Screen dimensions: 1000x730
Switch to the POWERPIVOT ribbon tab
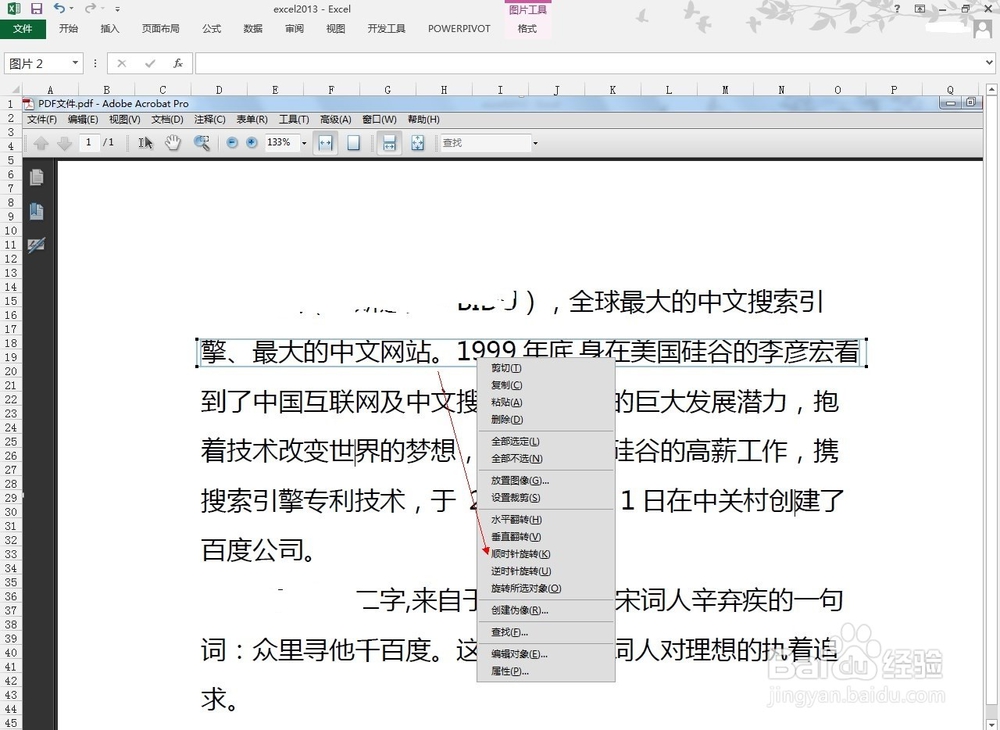point(459,29)
